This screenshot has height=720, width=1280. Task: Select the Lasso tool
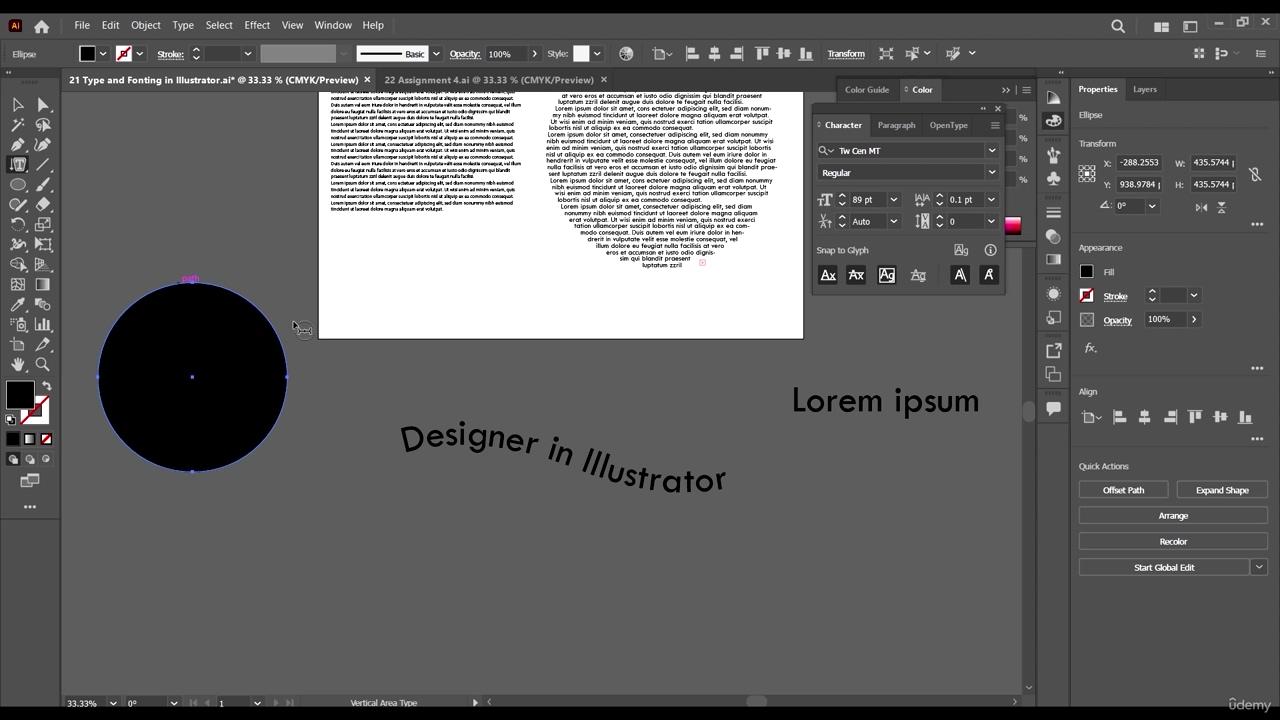point(43,125)
